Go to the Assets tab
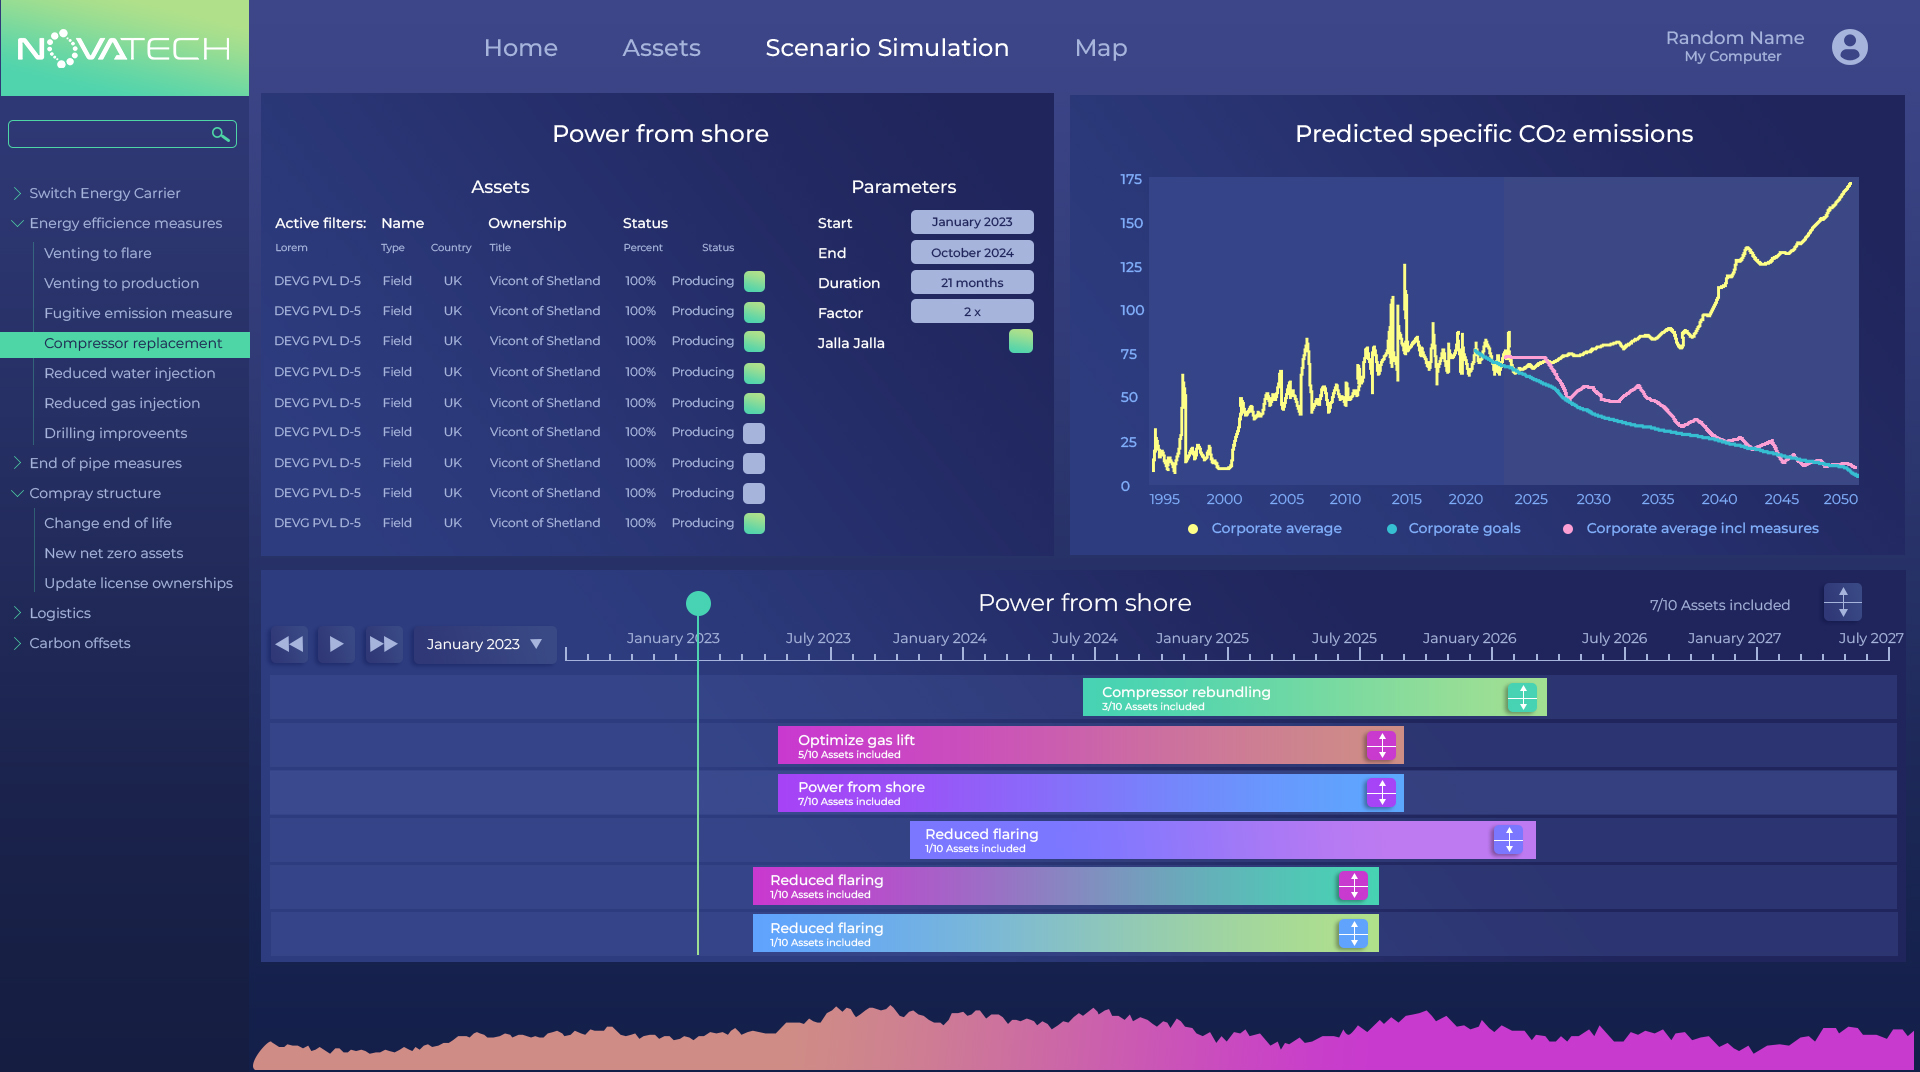This screenshot has height=1072, width=1920. coord(661,48)
